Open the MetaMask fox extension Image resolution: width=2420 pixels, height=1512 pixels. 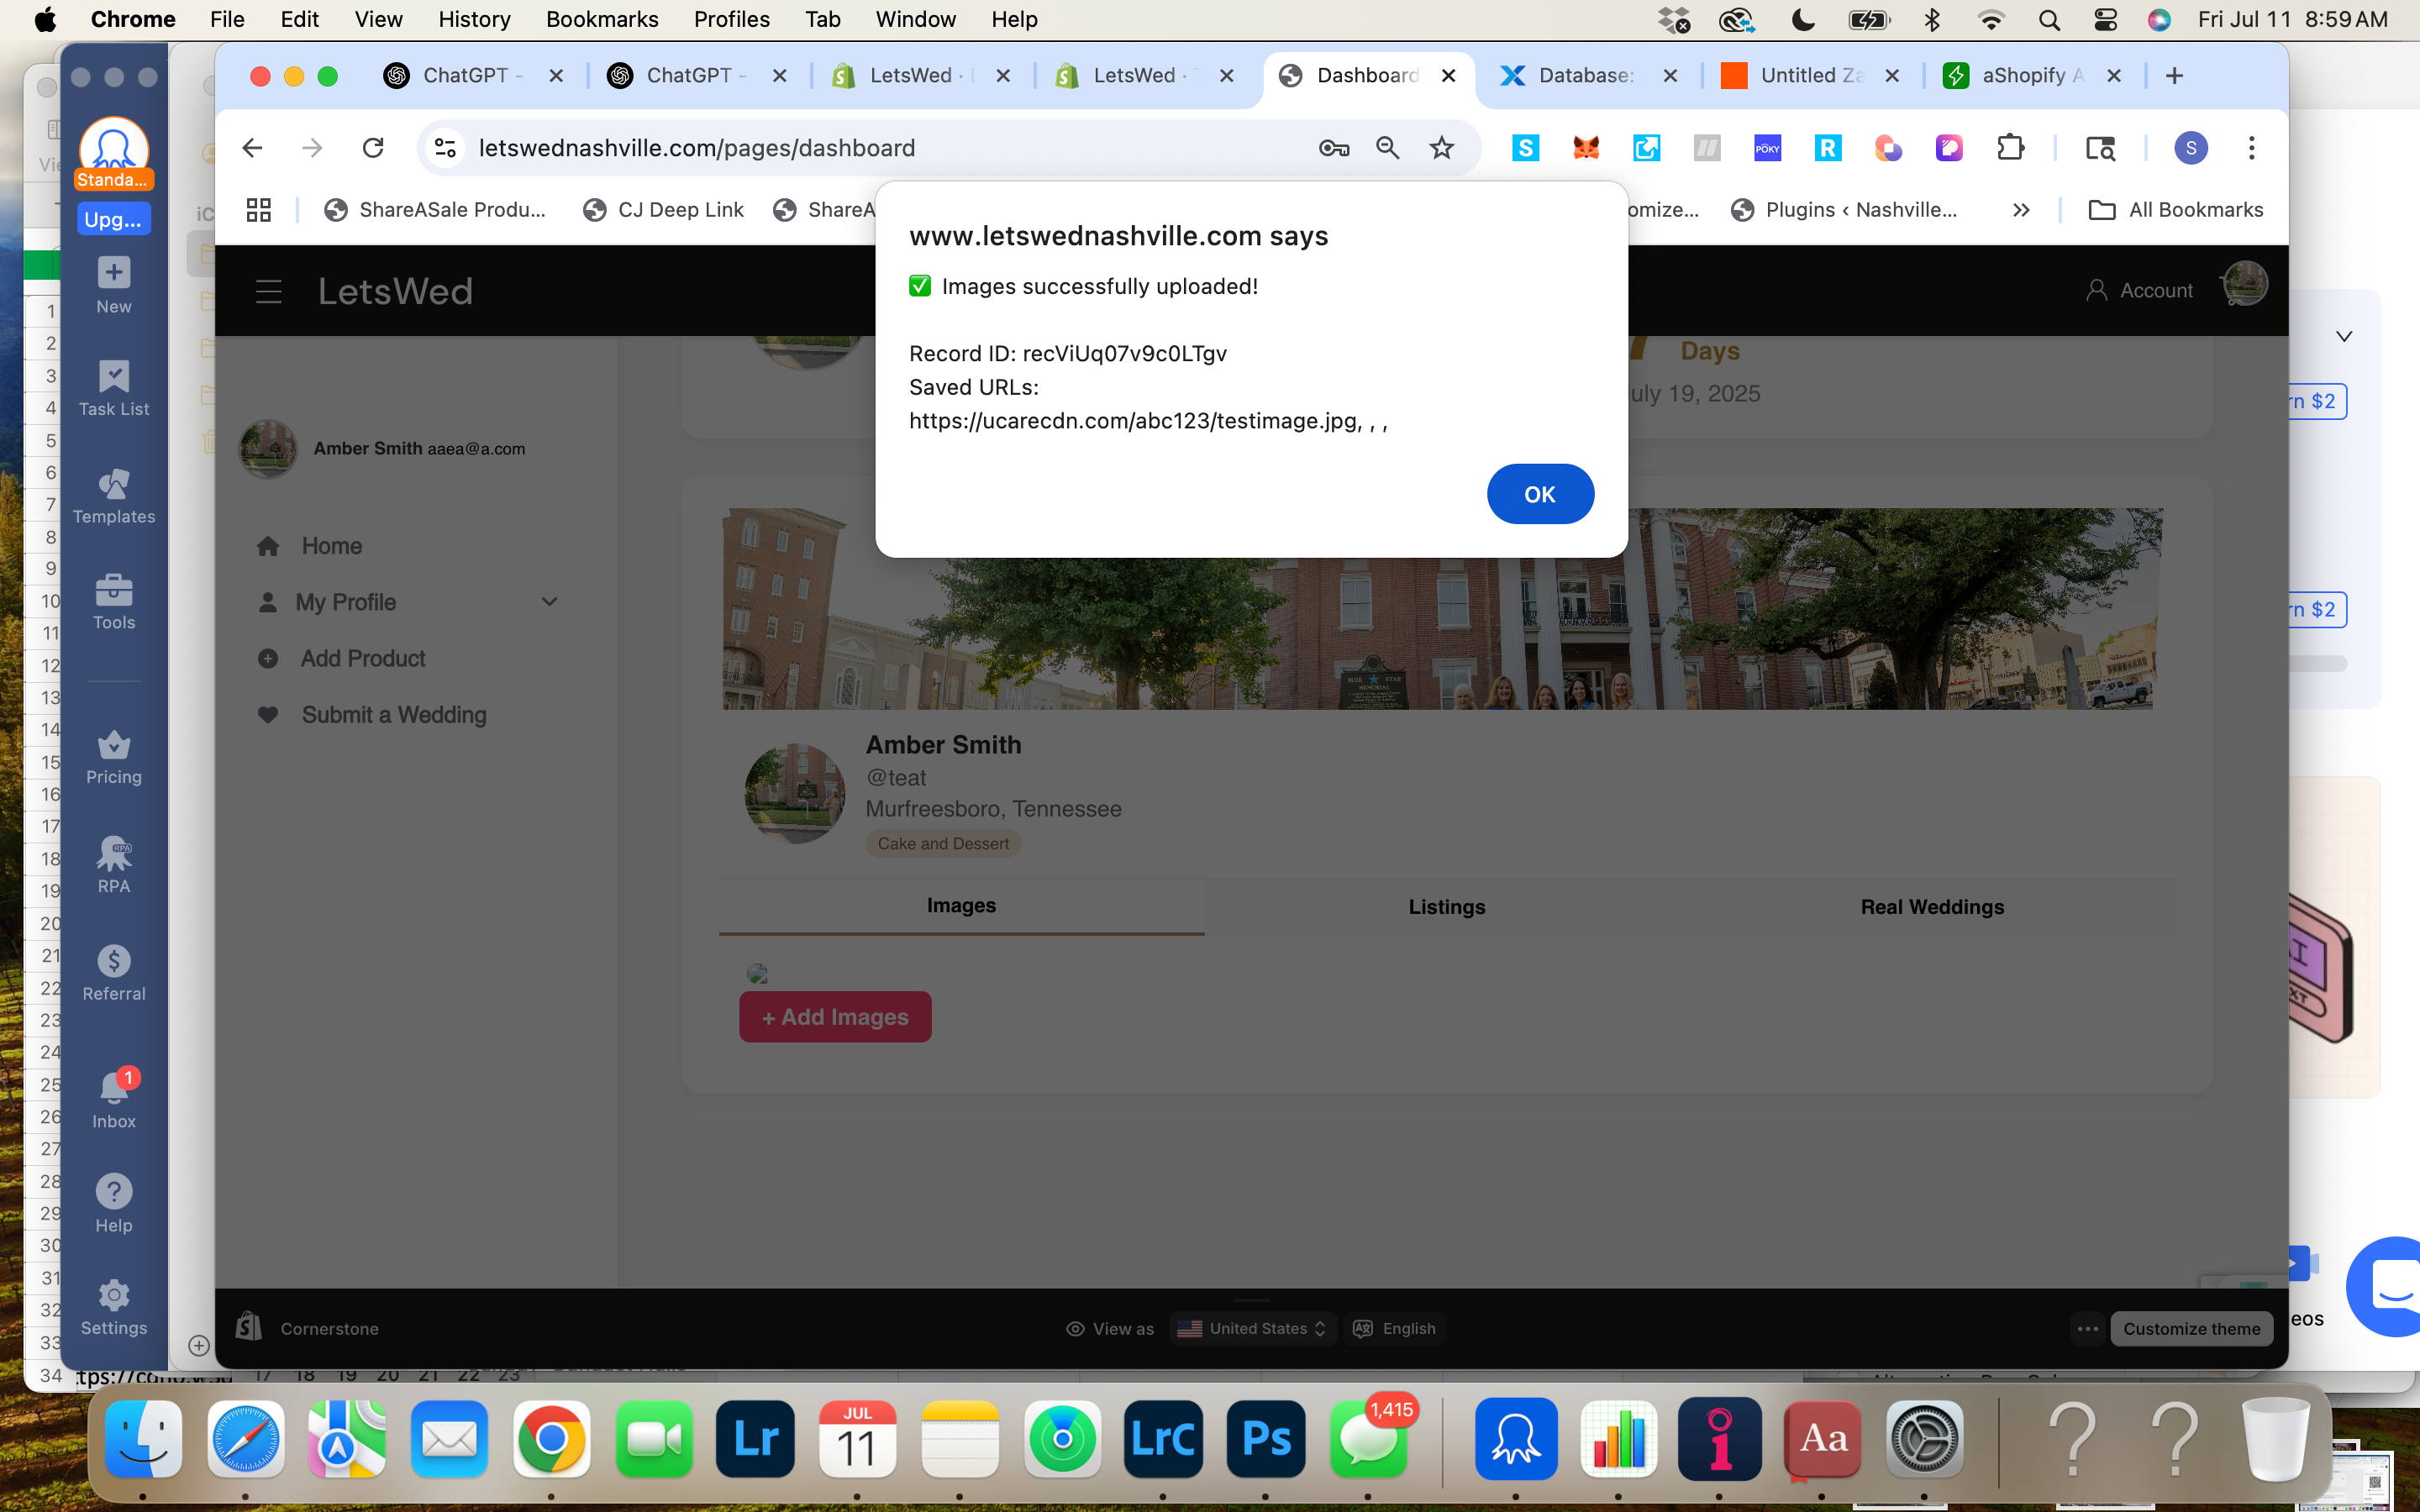click(1586, 148)
